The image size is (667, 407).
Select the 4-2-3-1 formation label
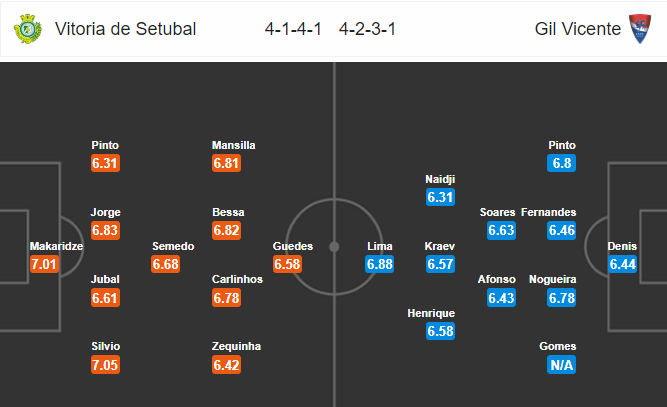[368, 29]
